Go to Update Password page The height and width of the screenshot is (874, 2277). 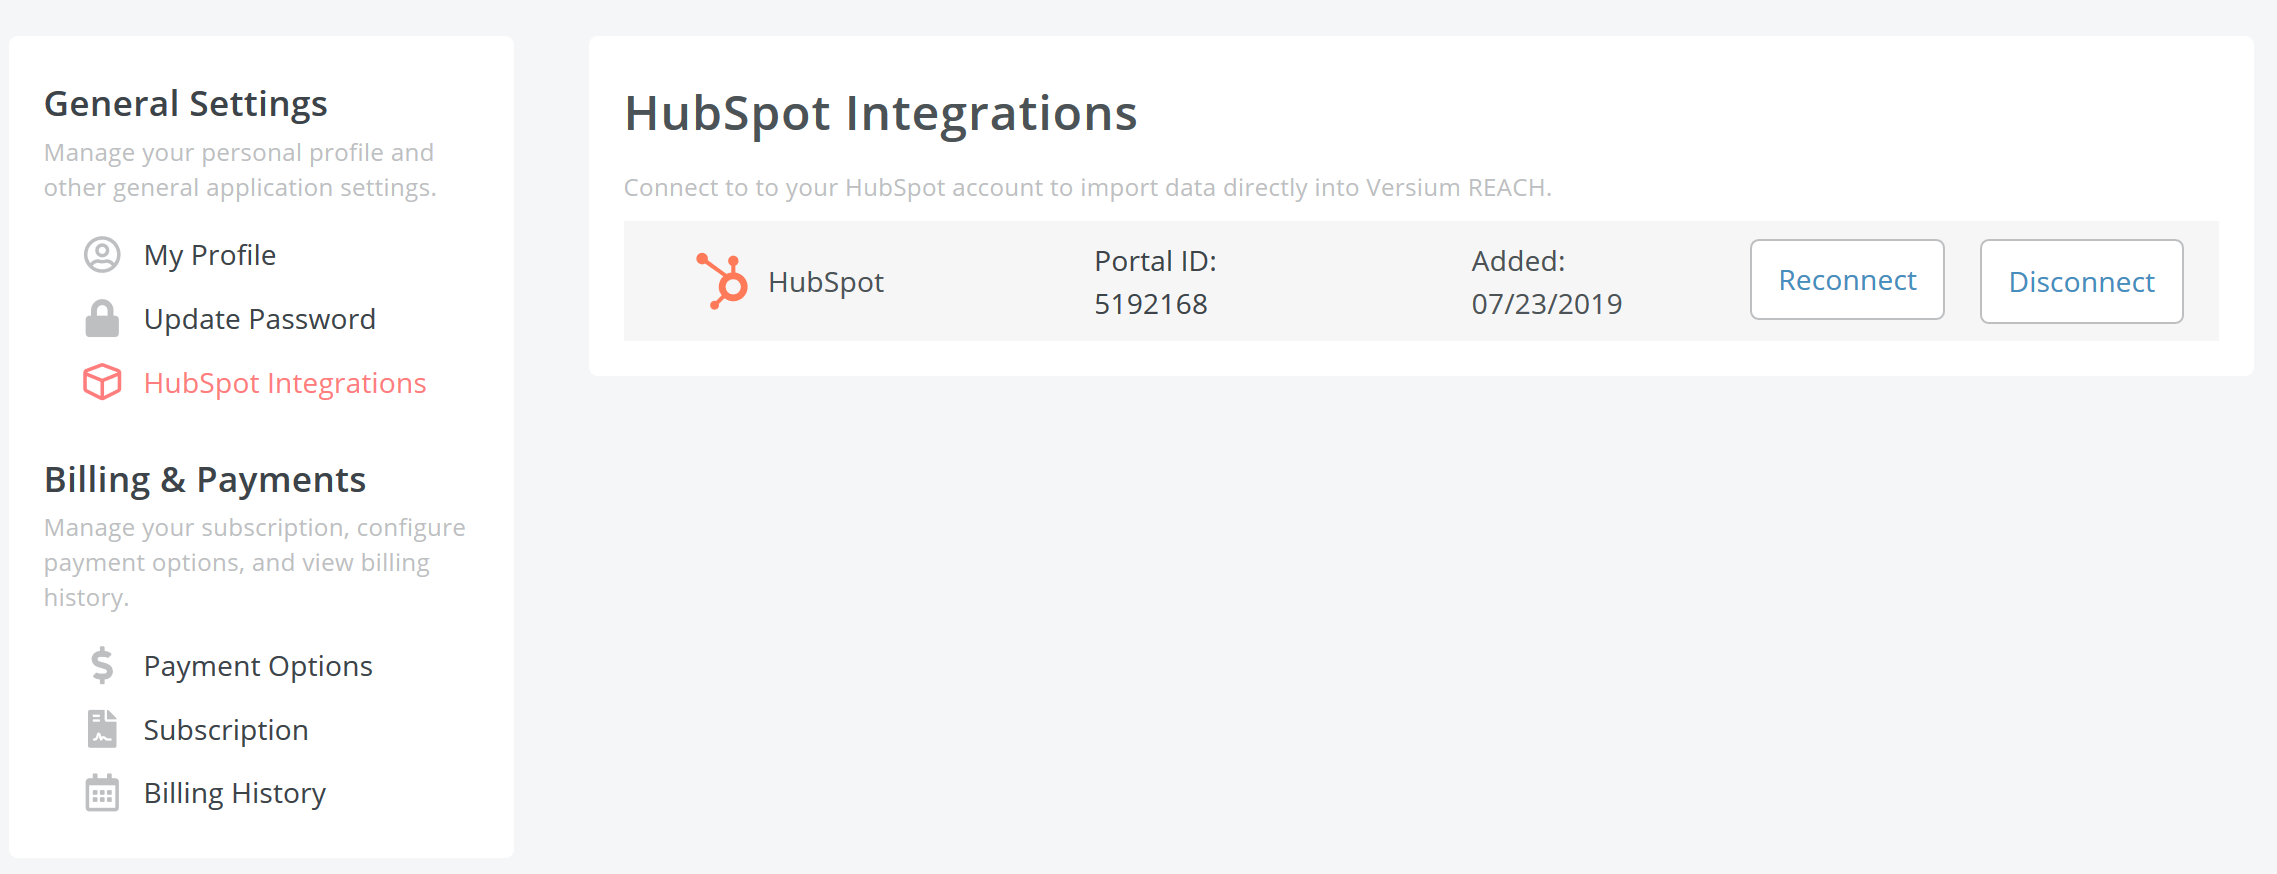coord(260,319)
